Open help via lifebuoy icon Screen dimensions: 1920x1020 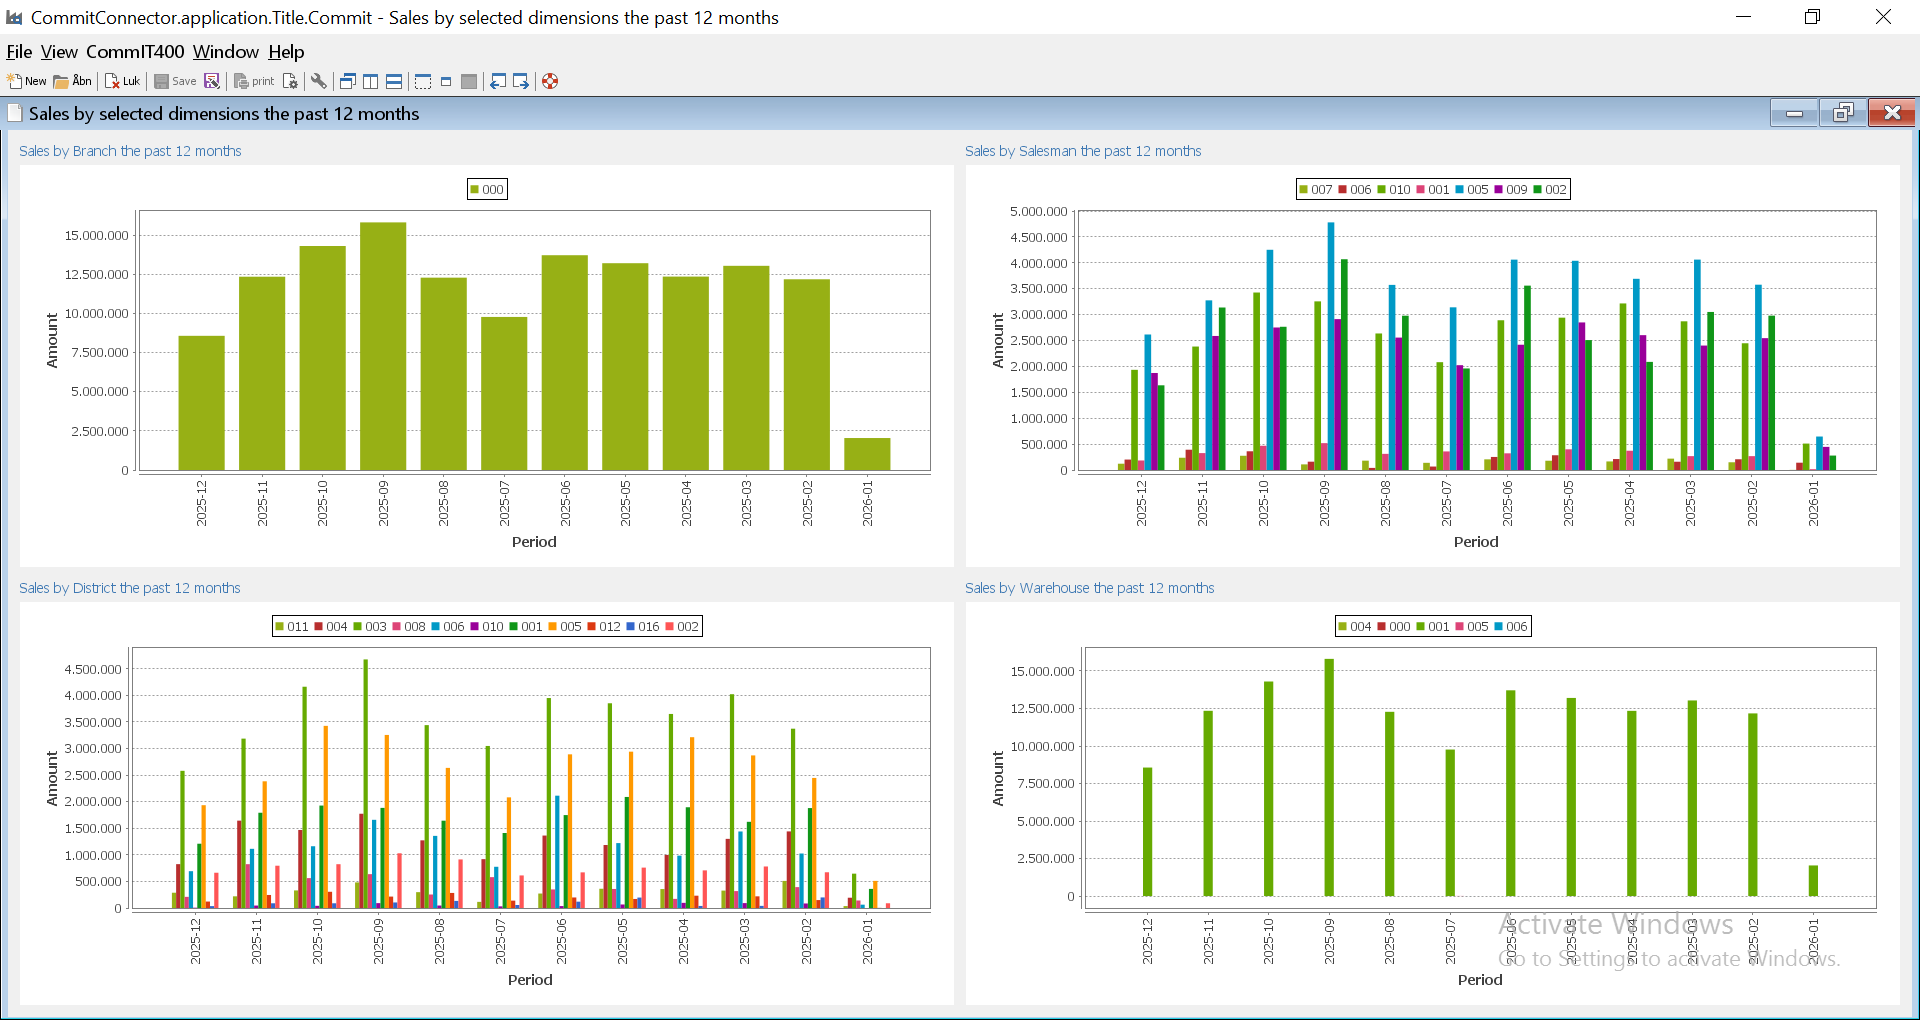(550, 81)
